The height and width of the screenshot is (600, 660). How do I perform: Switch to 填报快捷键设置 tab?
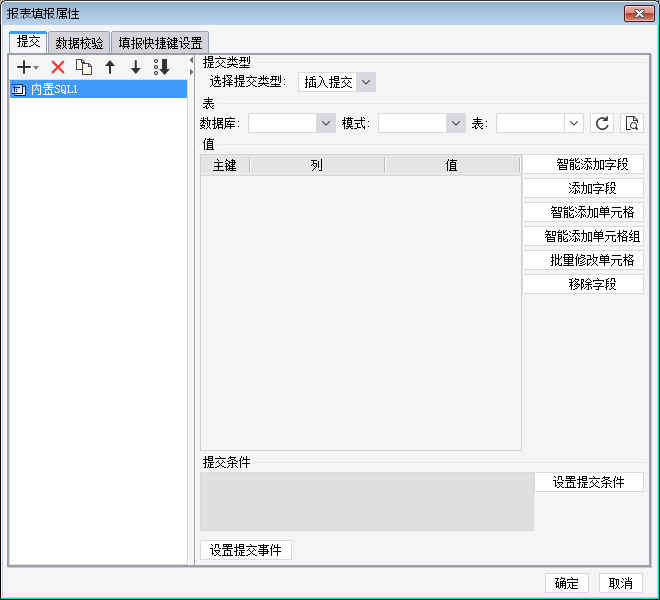tap(160, 43)
